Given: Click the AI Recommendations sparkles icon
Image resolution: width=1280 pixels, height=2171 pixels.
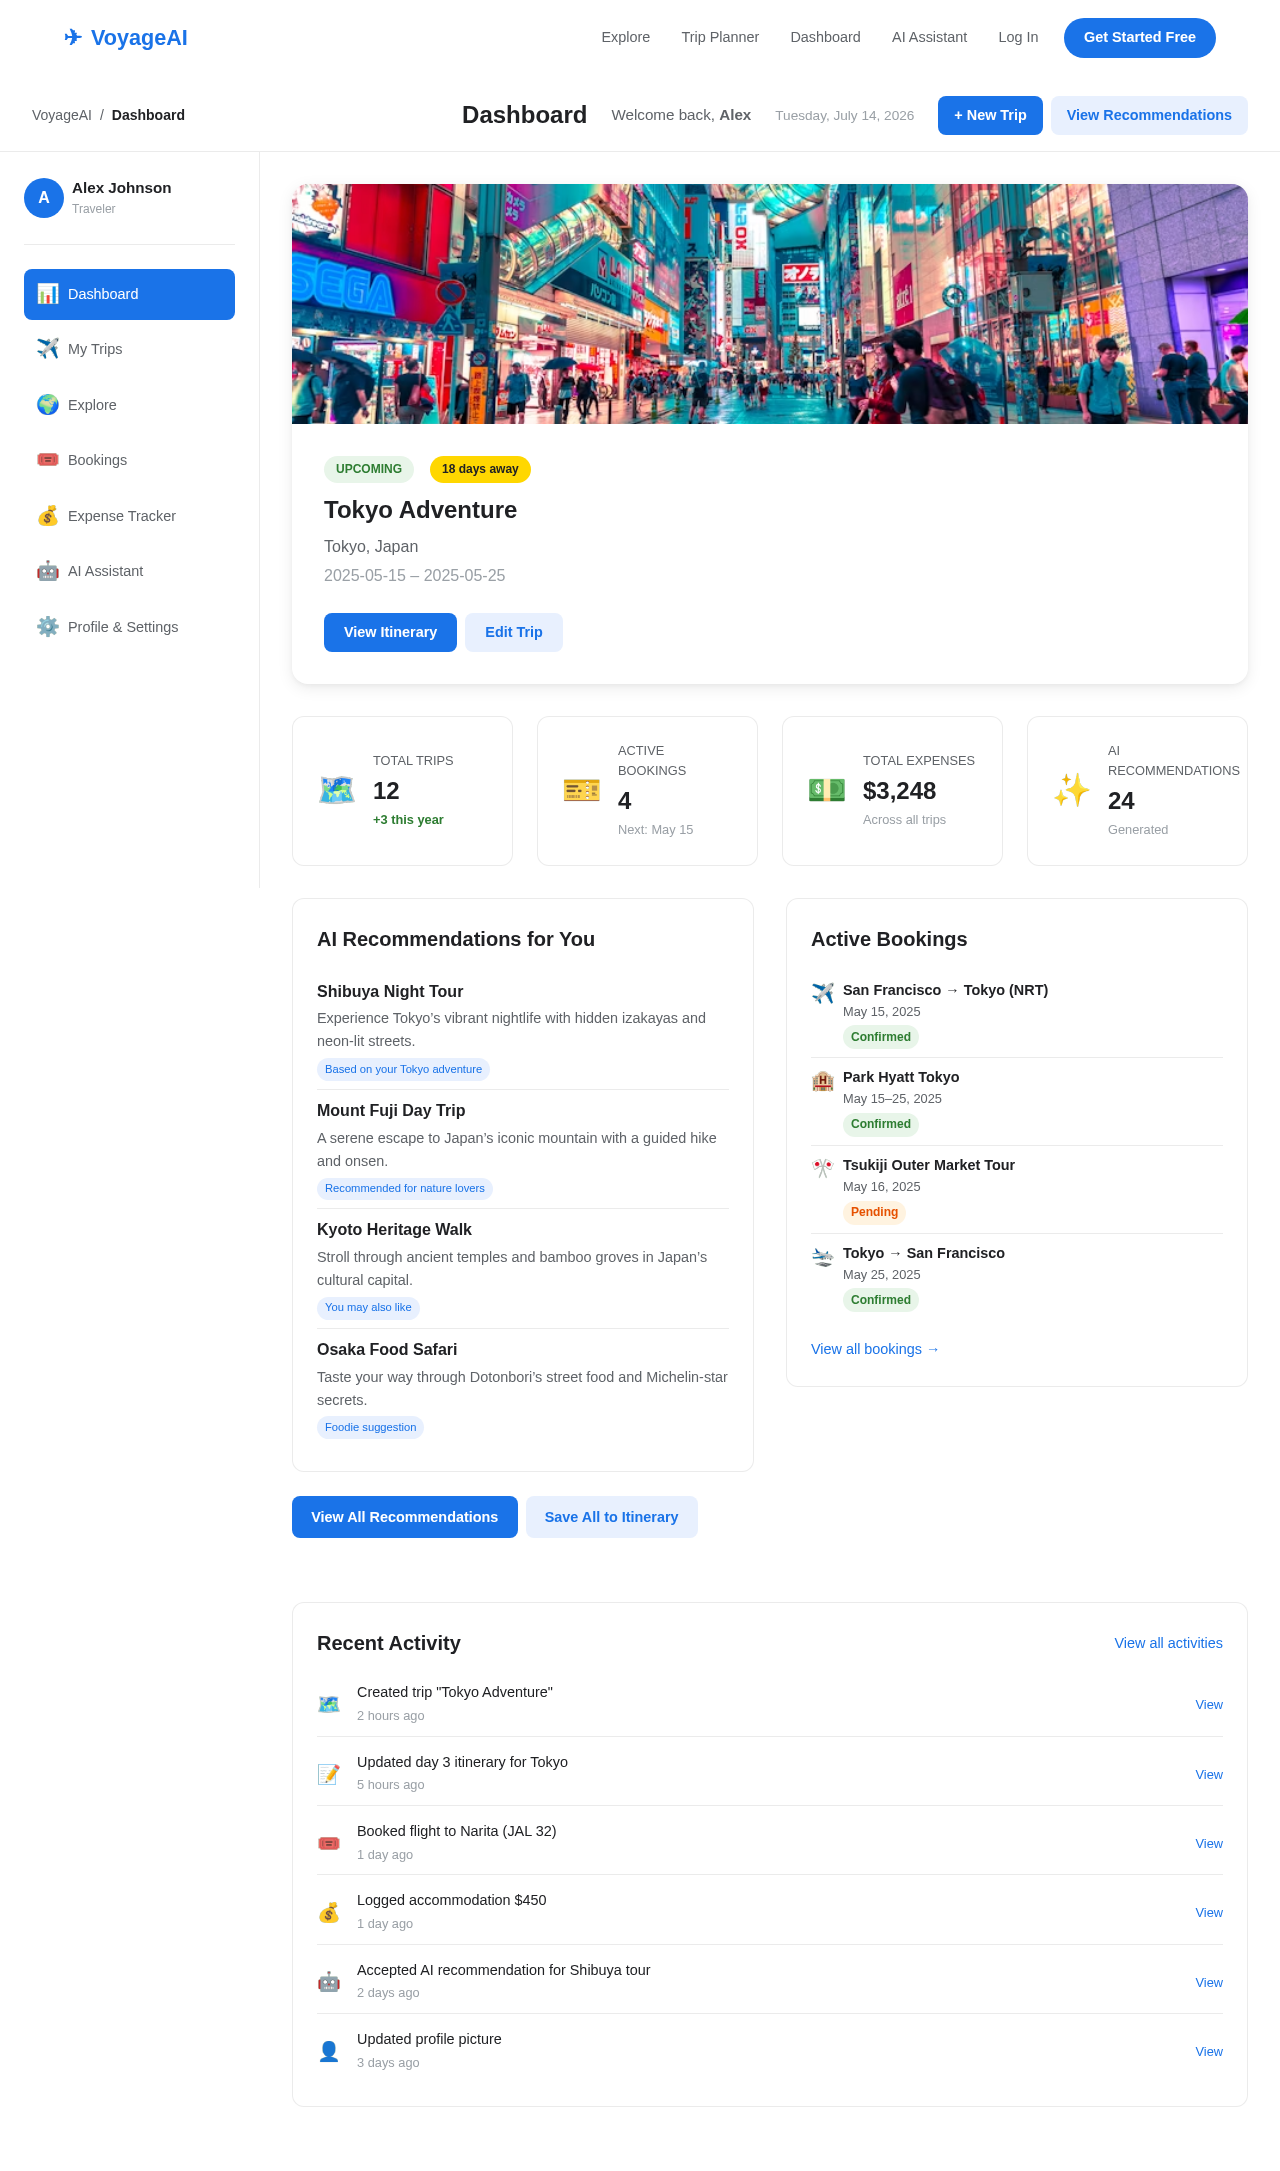Looking at the screenshot, I should click(1072, 790).
